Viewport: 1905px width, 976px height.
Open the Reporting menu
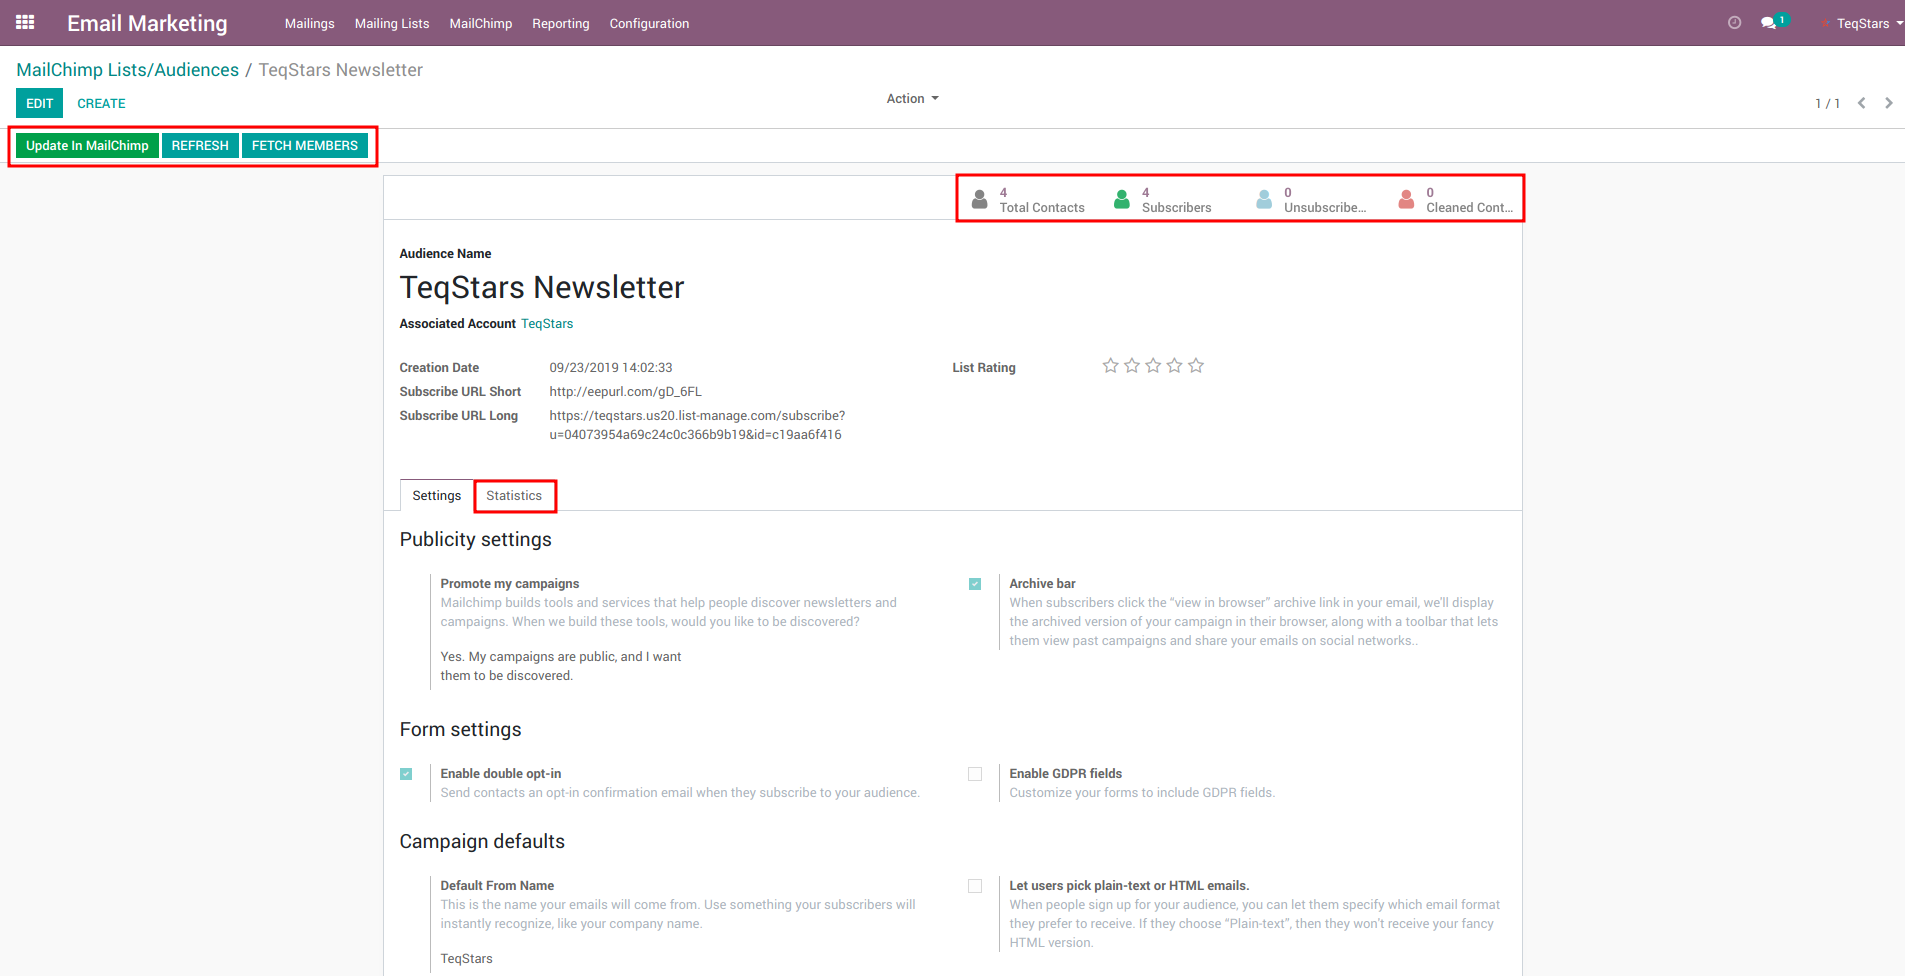click(560, 23)
